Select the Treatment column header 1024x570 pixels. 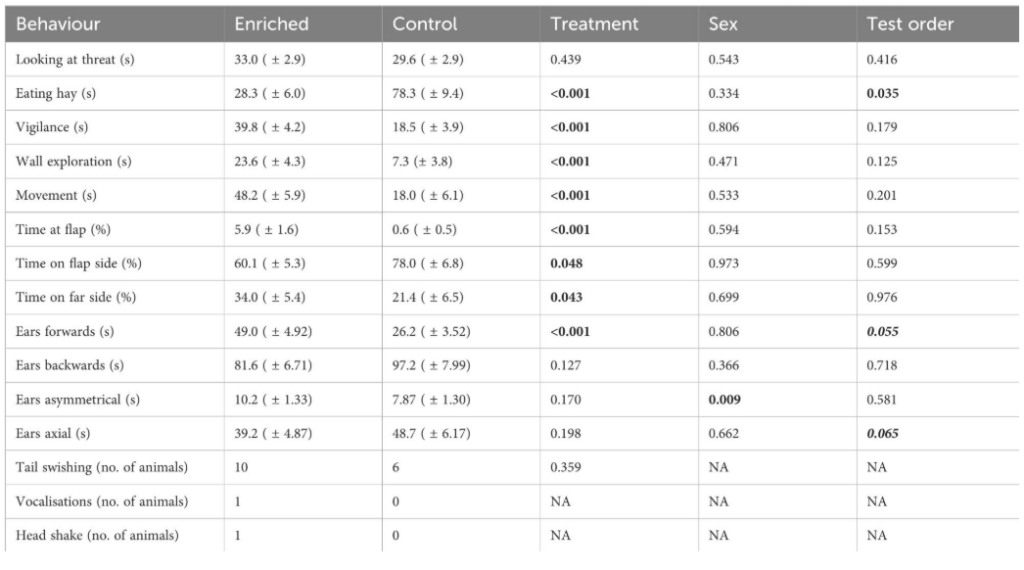[595, 24]
